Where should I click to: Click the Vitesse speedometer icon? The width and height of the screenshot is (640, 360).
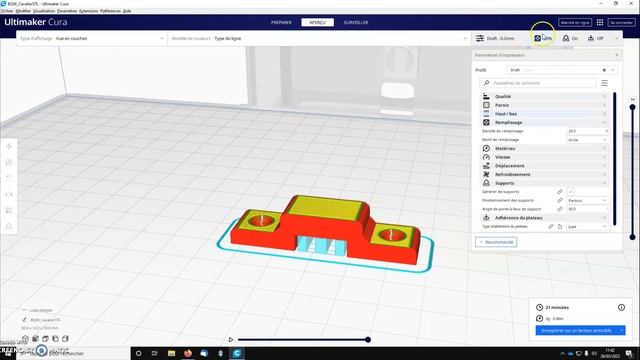[486, 157]
